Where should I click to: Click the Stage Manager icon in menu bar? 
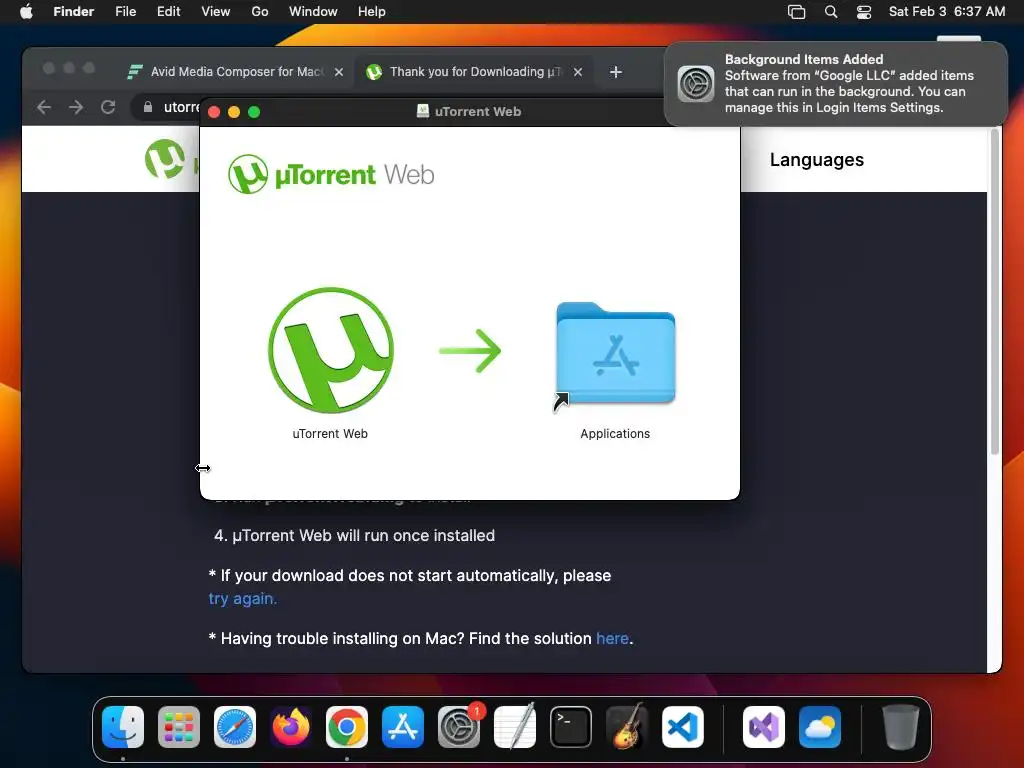pos(796,12)
